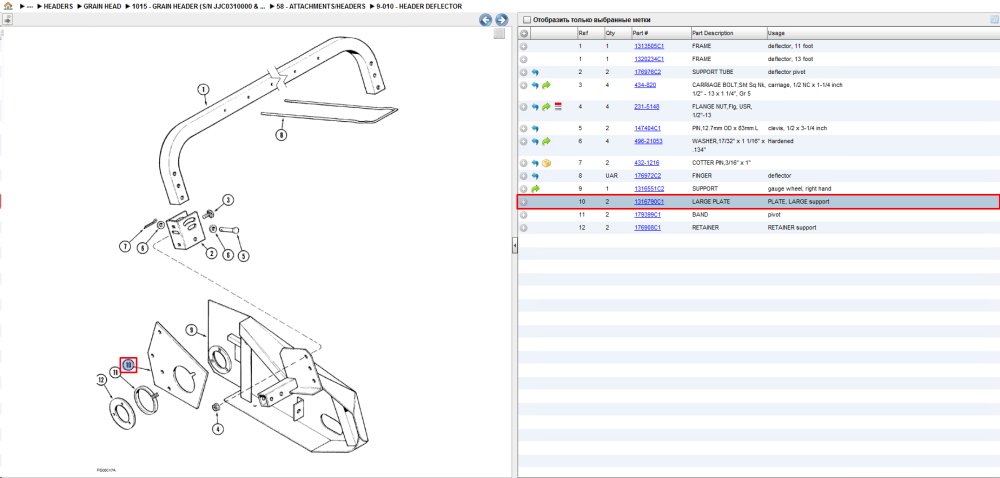Click the green arrow in the WASHER row

547,141
